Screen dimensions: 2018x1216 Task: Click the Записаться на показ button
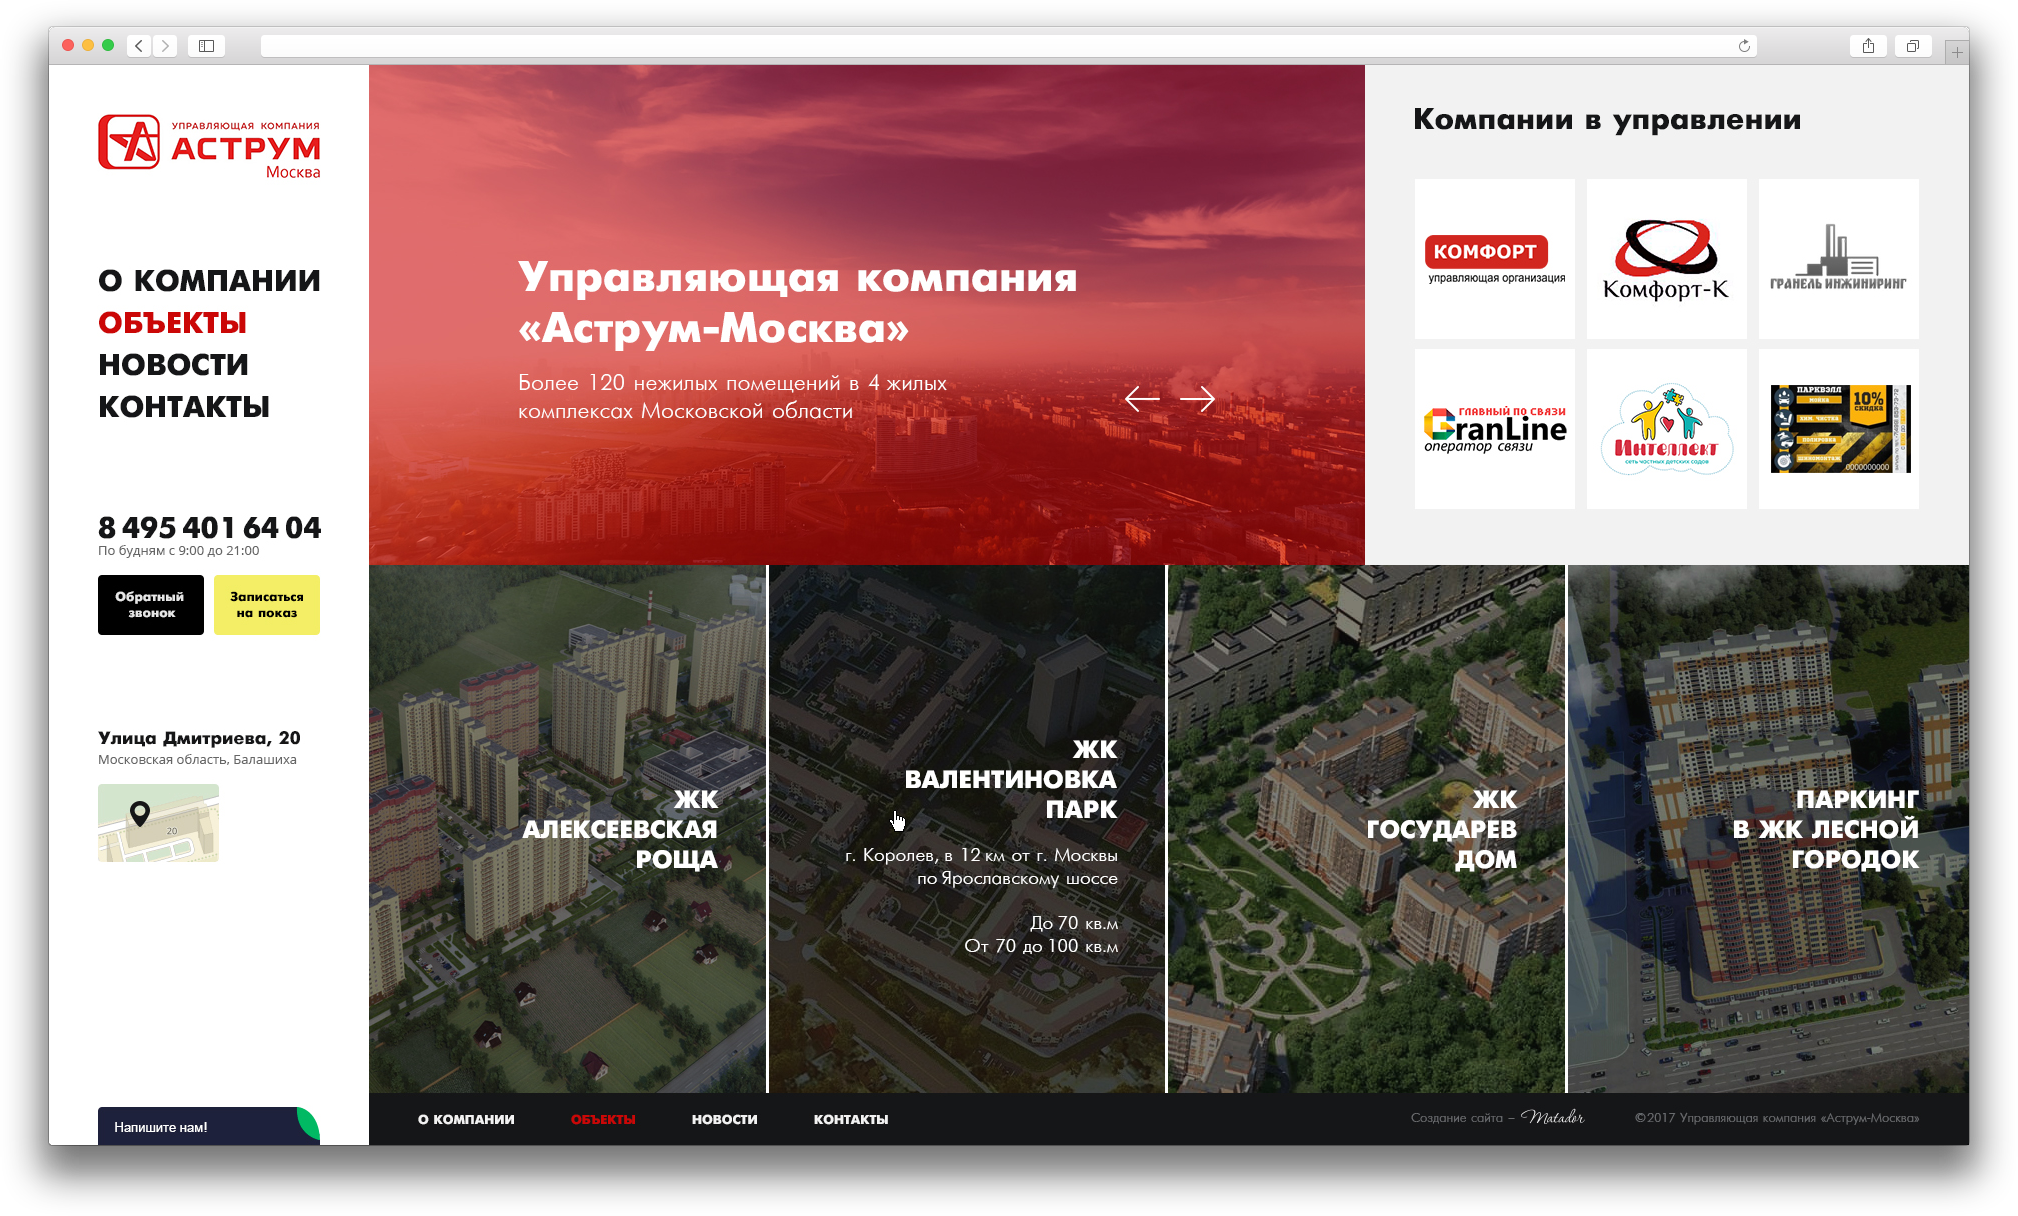[x=267, y=605]
